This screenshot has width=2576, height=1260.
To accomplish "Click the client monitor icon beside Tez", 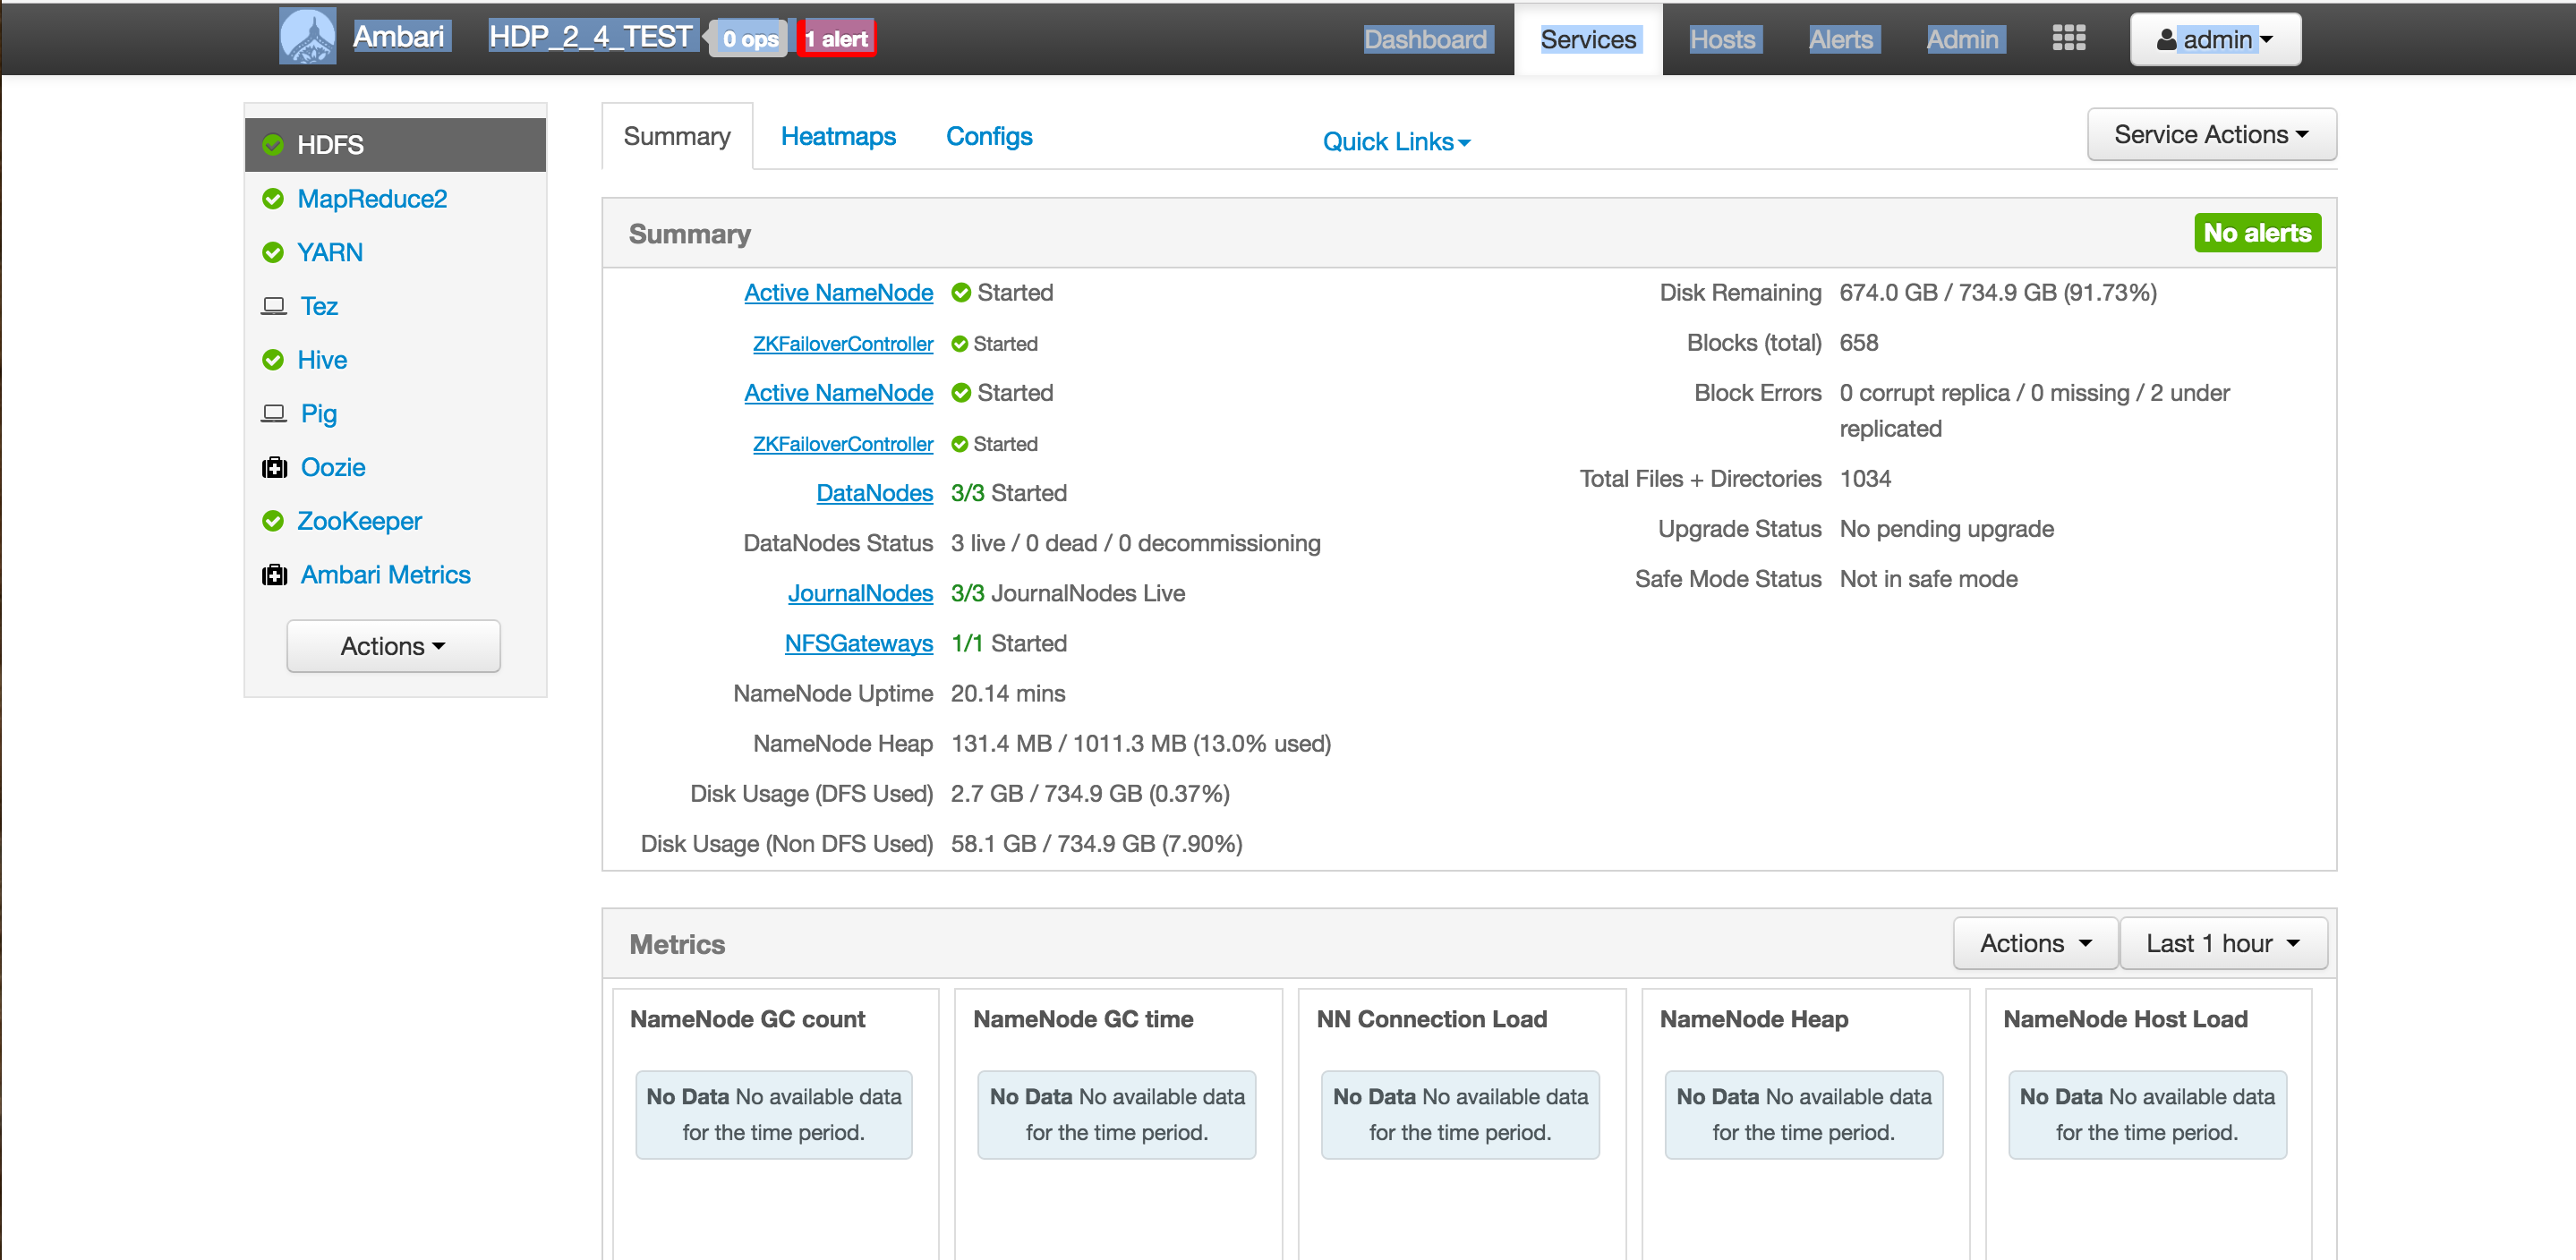I will [x=274, y=306].
